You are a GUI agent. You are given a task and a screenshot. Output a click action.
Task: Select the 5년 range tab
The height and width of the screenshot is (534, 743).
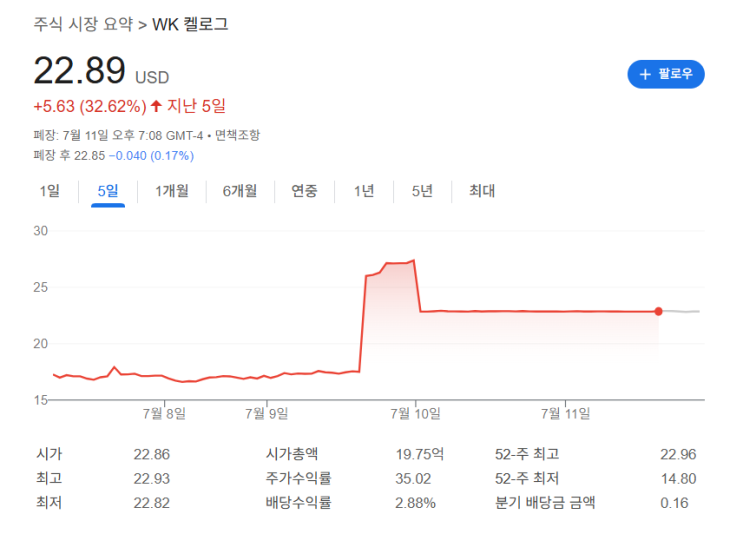(422, 191)
